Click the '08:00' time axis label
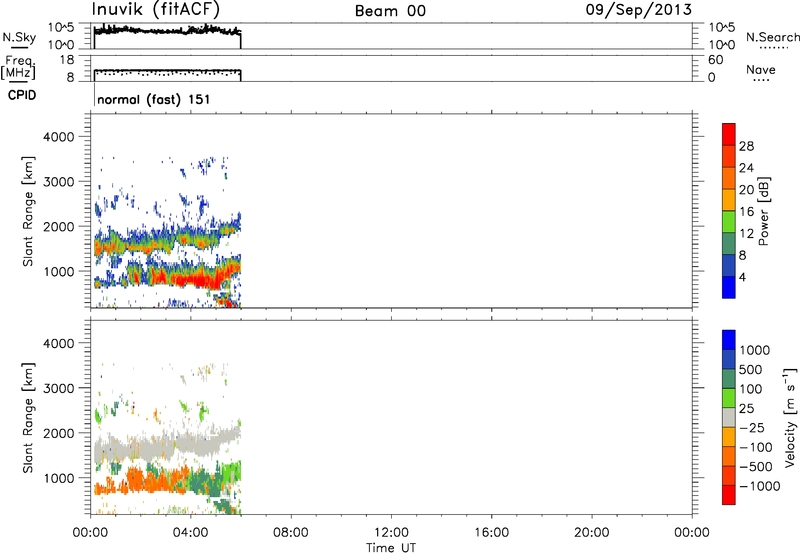 pos(290,533)
